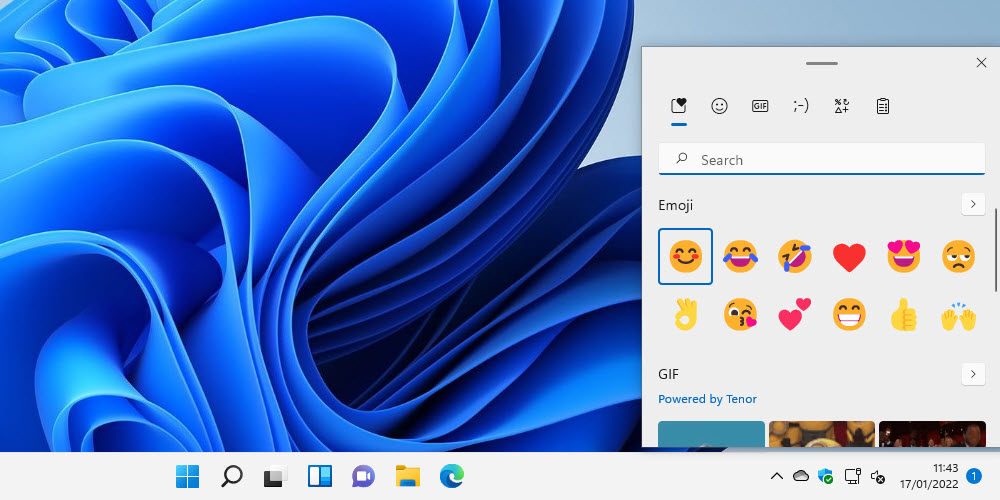Open the Kaomoji ;-) tab
Screen dimensions: 1000x500
click(x=801, y=106)
